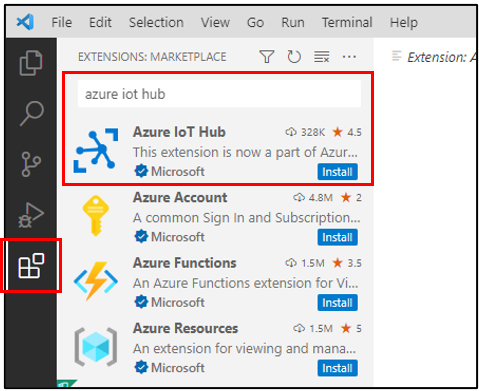Open the Search view in activity bar
The height and width of the screenshot is (391, 479).
click(x=31, y=113)
